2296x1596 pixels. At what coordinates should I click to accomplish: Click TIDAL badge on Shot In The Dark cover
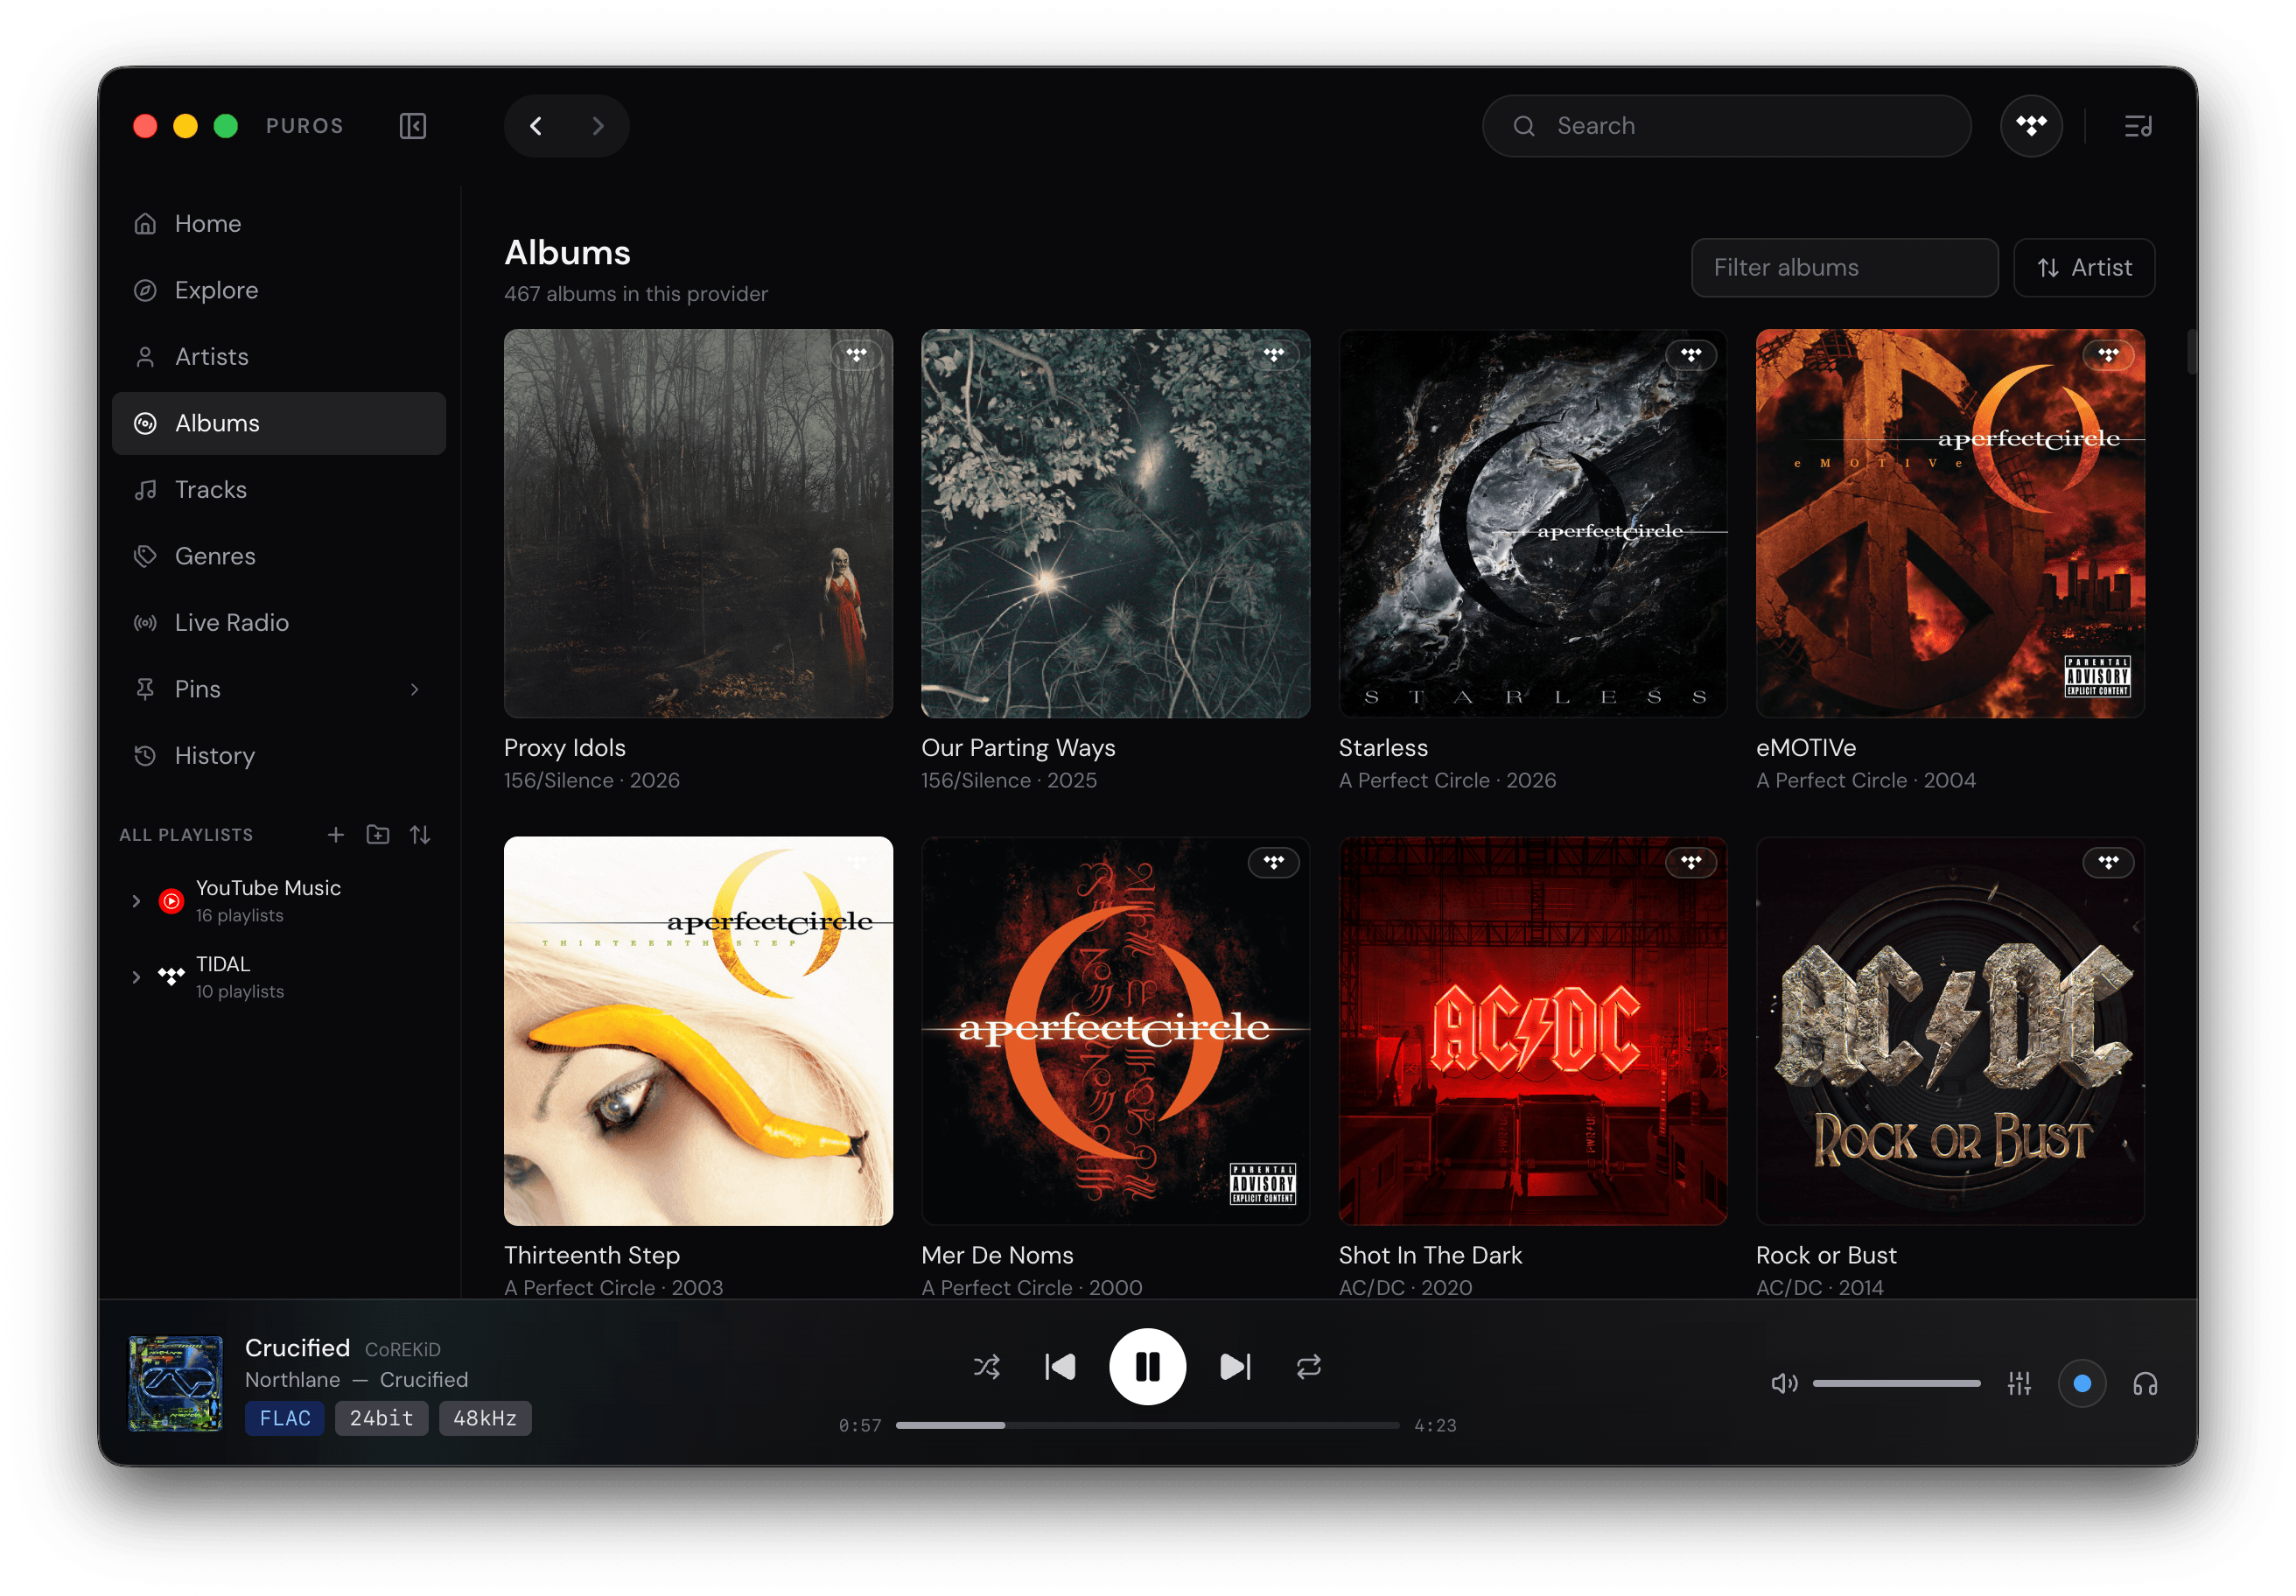[x=1691, y=862]
